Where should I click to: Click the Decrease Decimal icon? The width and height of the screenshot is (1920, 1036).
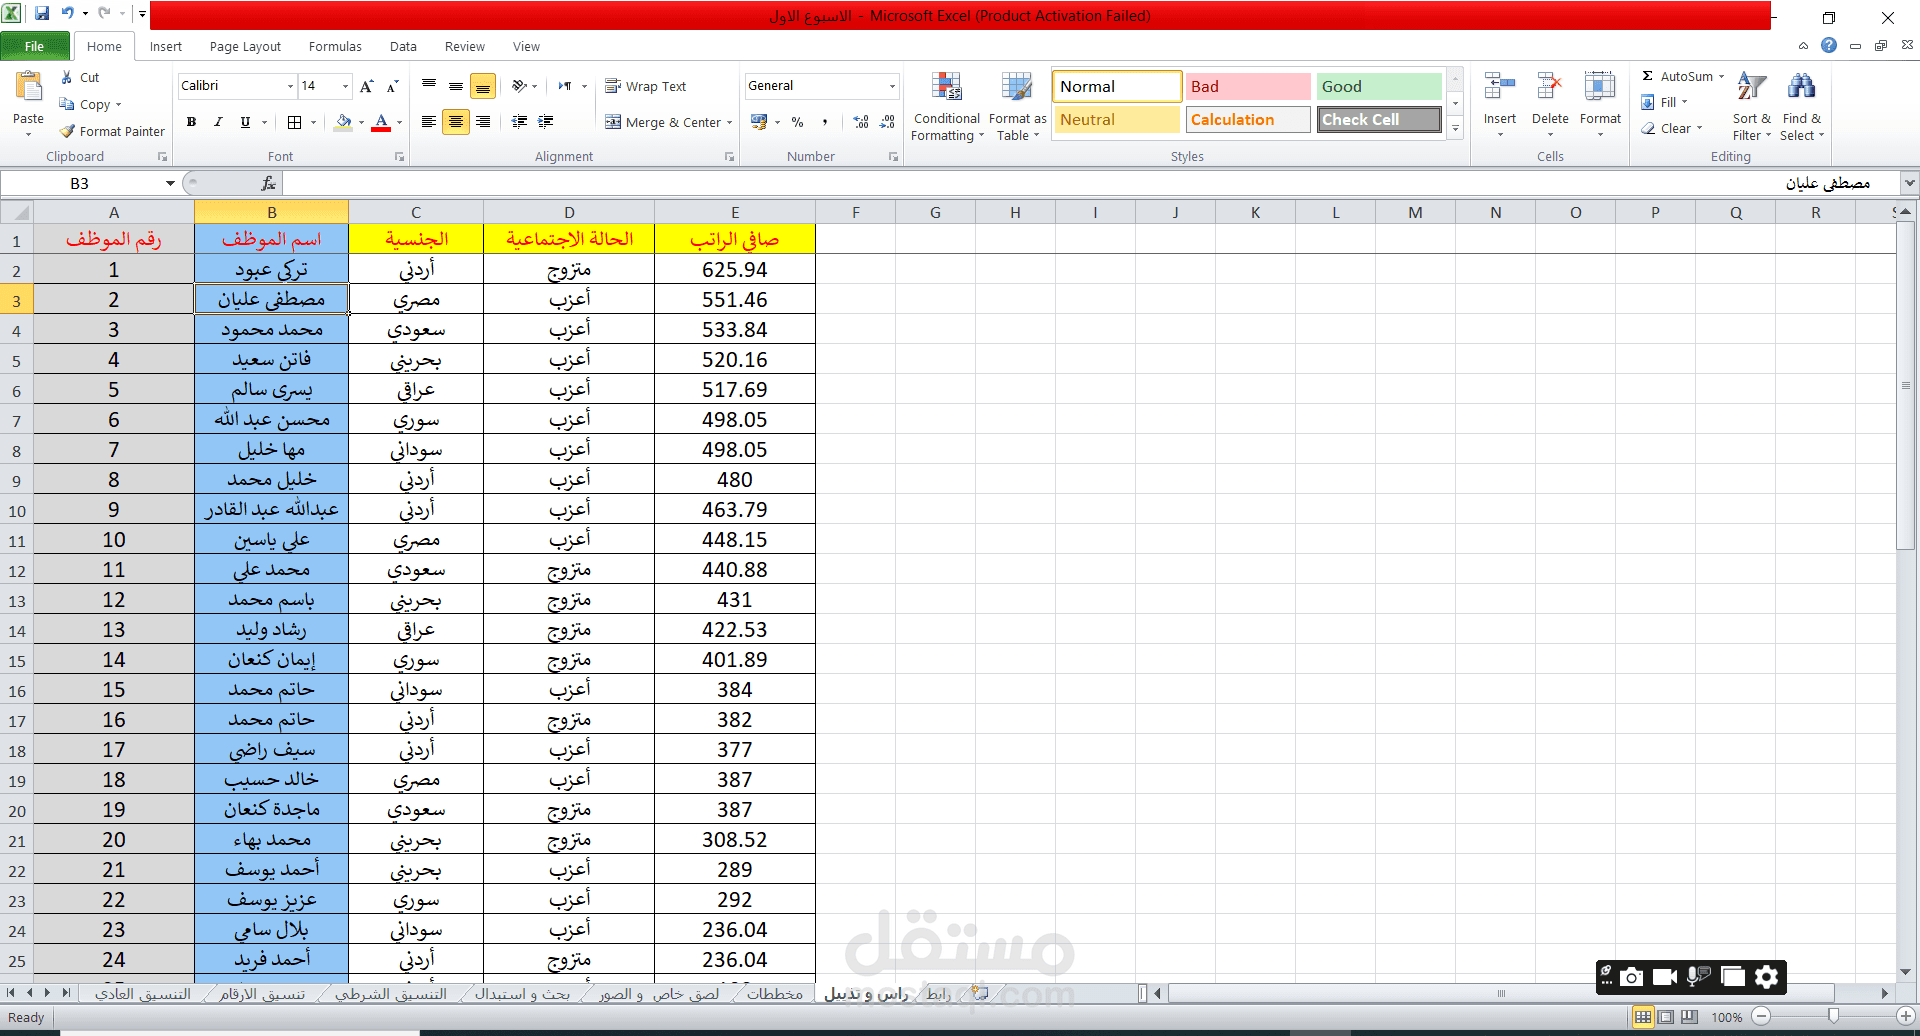pyautogui.click(x=887, y=122)
